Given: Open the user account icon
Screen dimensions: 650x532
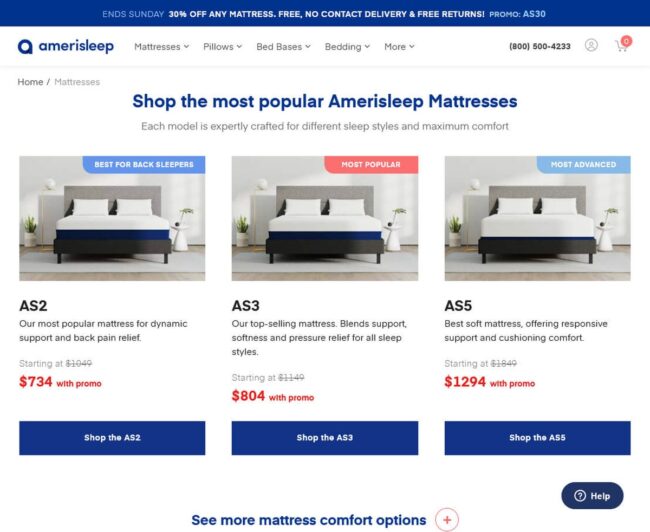Looking at the screenshot, I should pyautogui.click(x=591, y=45).
